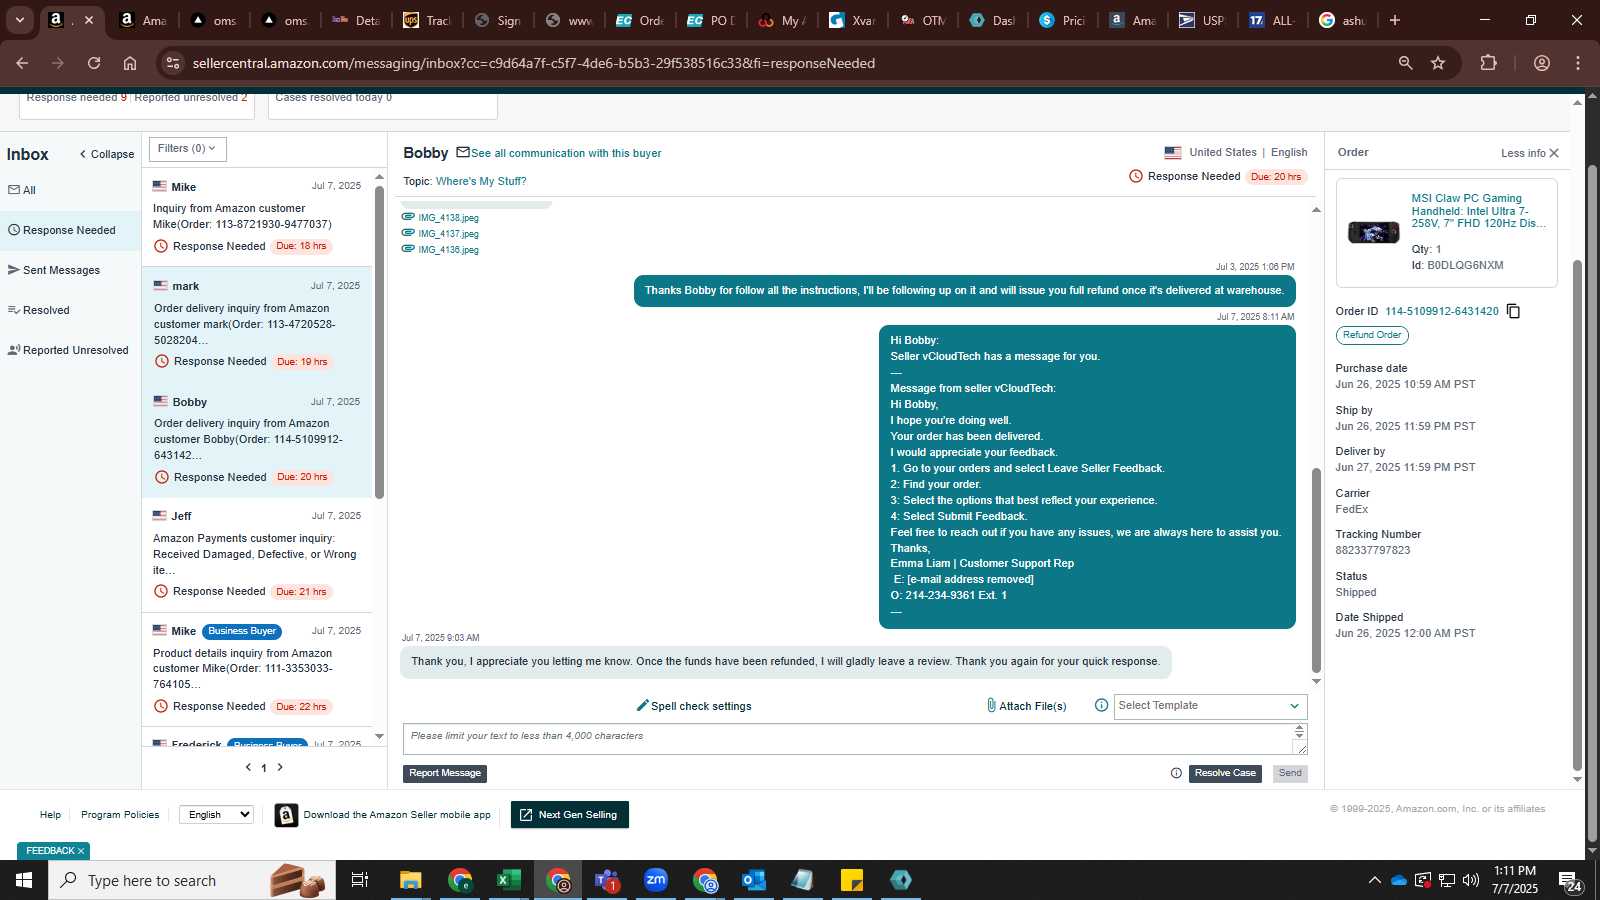Open Zoom from the taskbar
Image resolution: width=1600 pixels, height=900 pixels.
[x=656, y=880]
